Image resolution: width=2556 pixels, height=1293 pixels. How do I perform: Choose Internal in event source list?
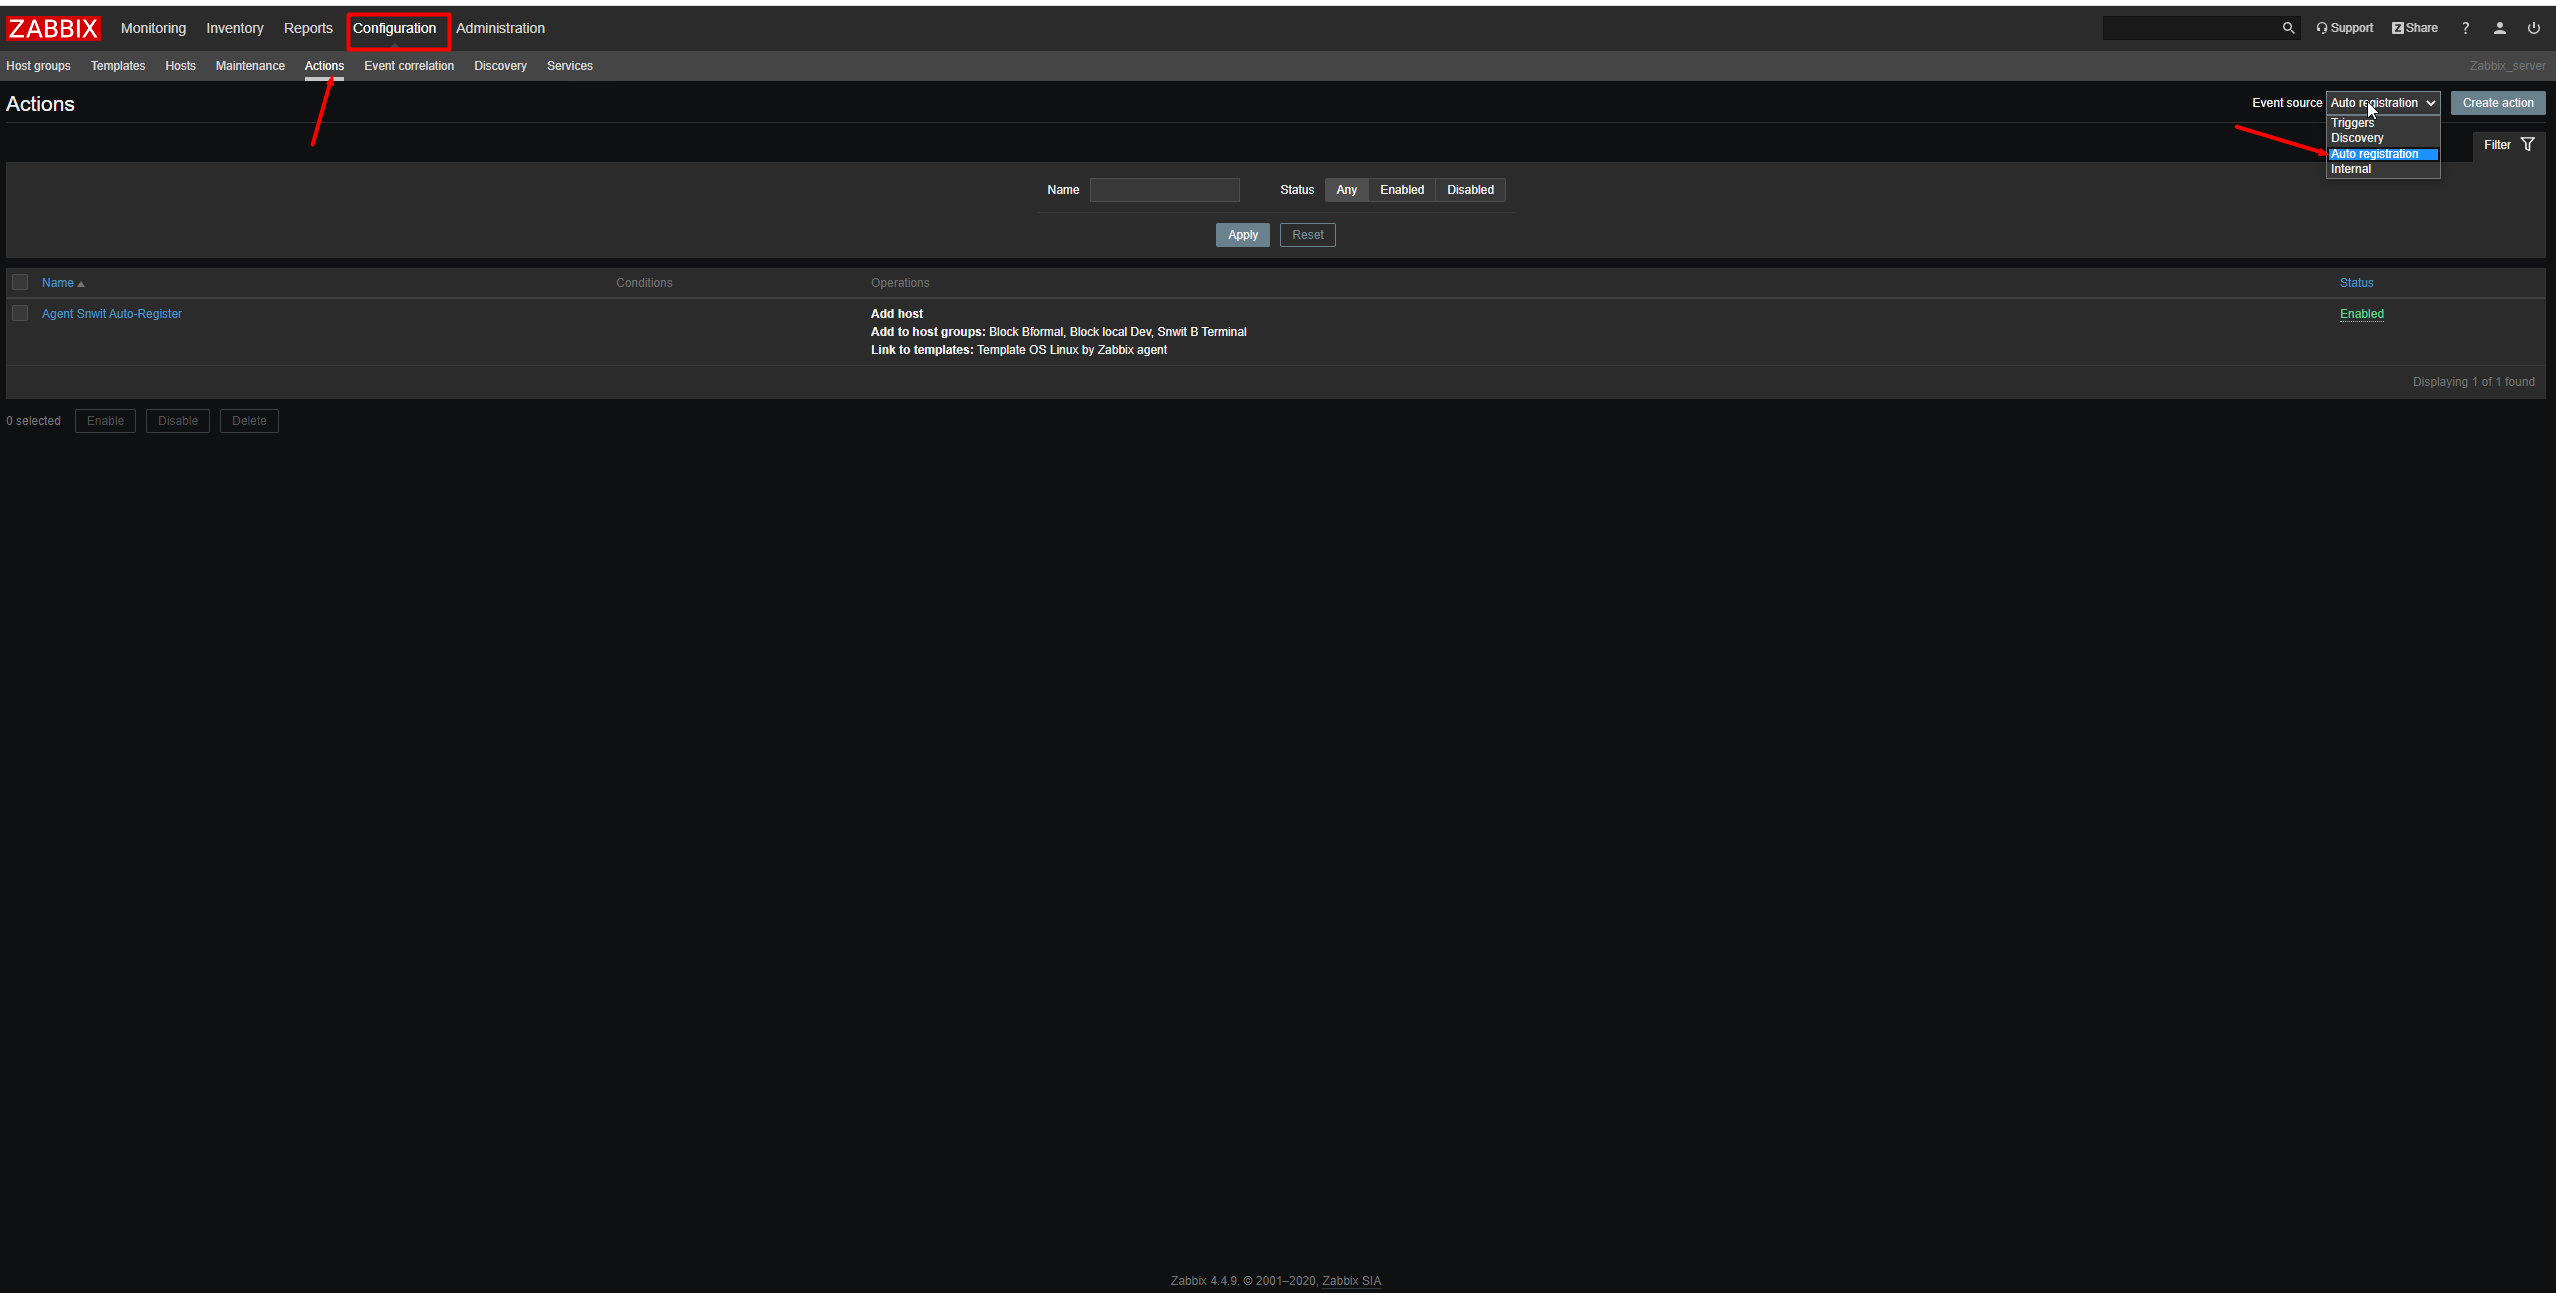pos(2351,169)
